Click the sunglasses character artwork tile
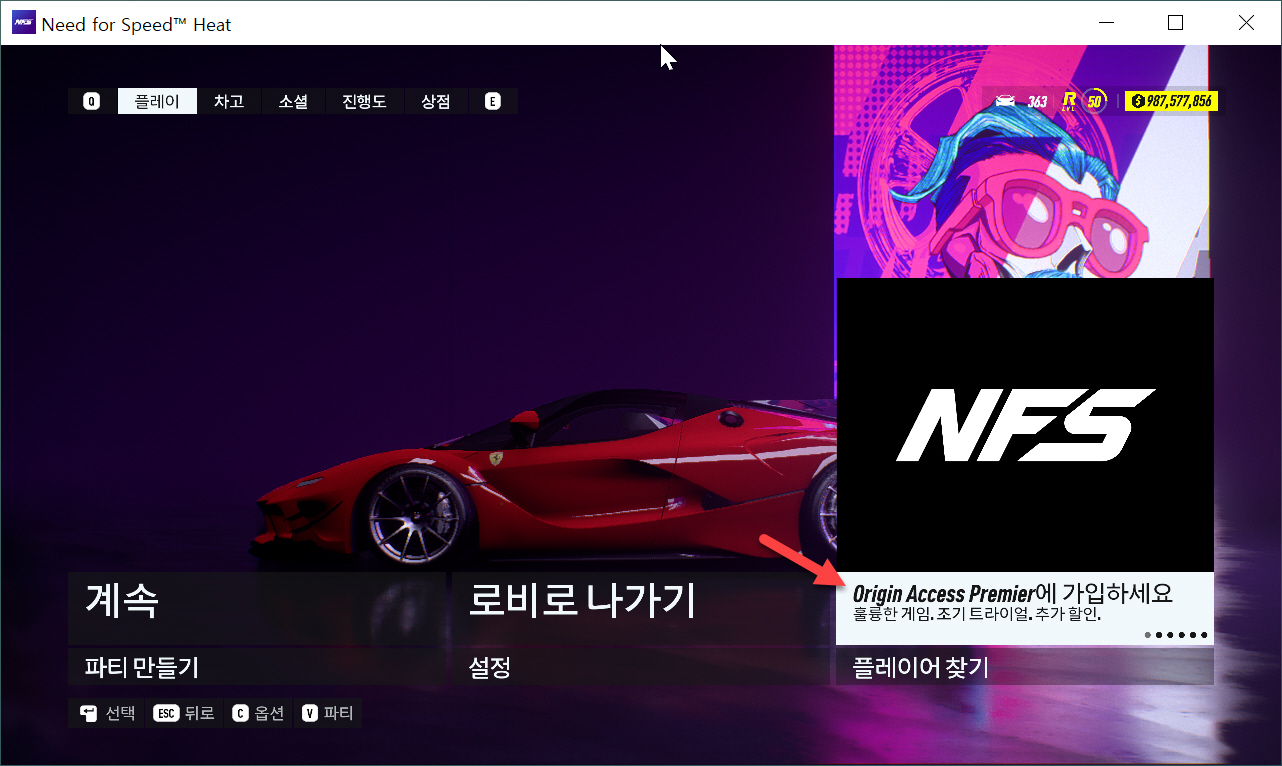Screen dimensions: 1282x766 point(1022,162)
